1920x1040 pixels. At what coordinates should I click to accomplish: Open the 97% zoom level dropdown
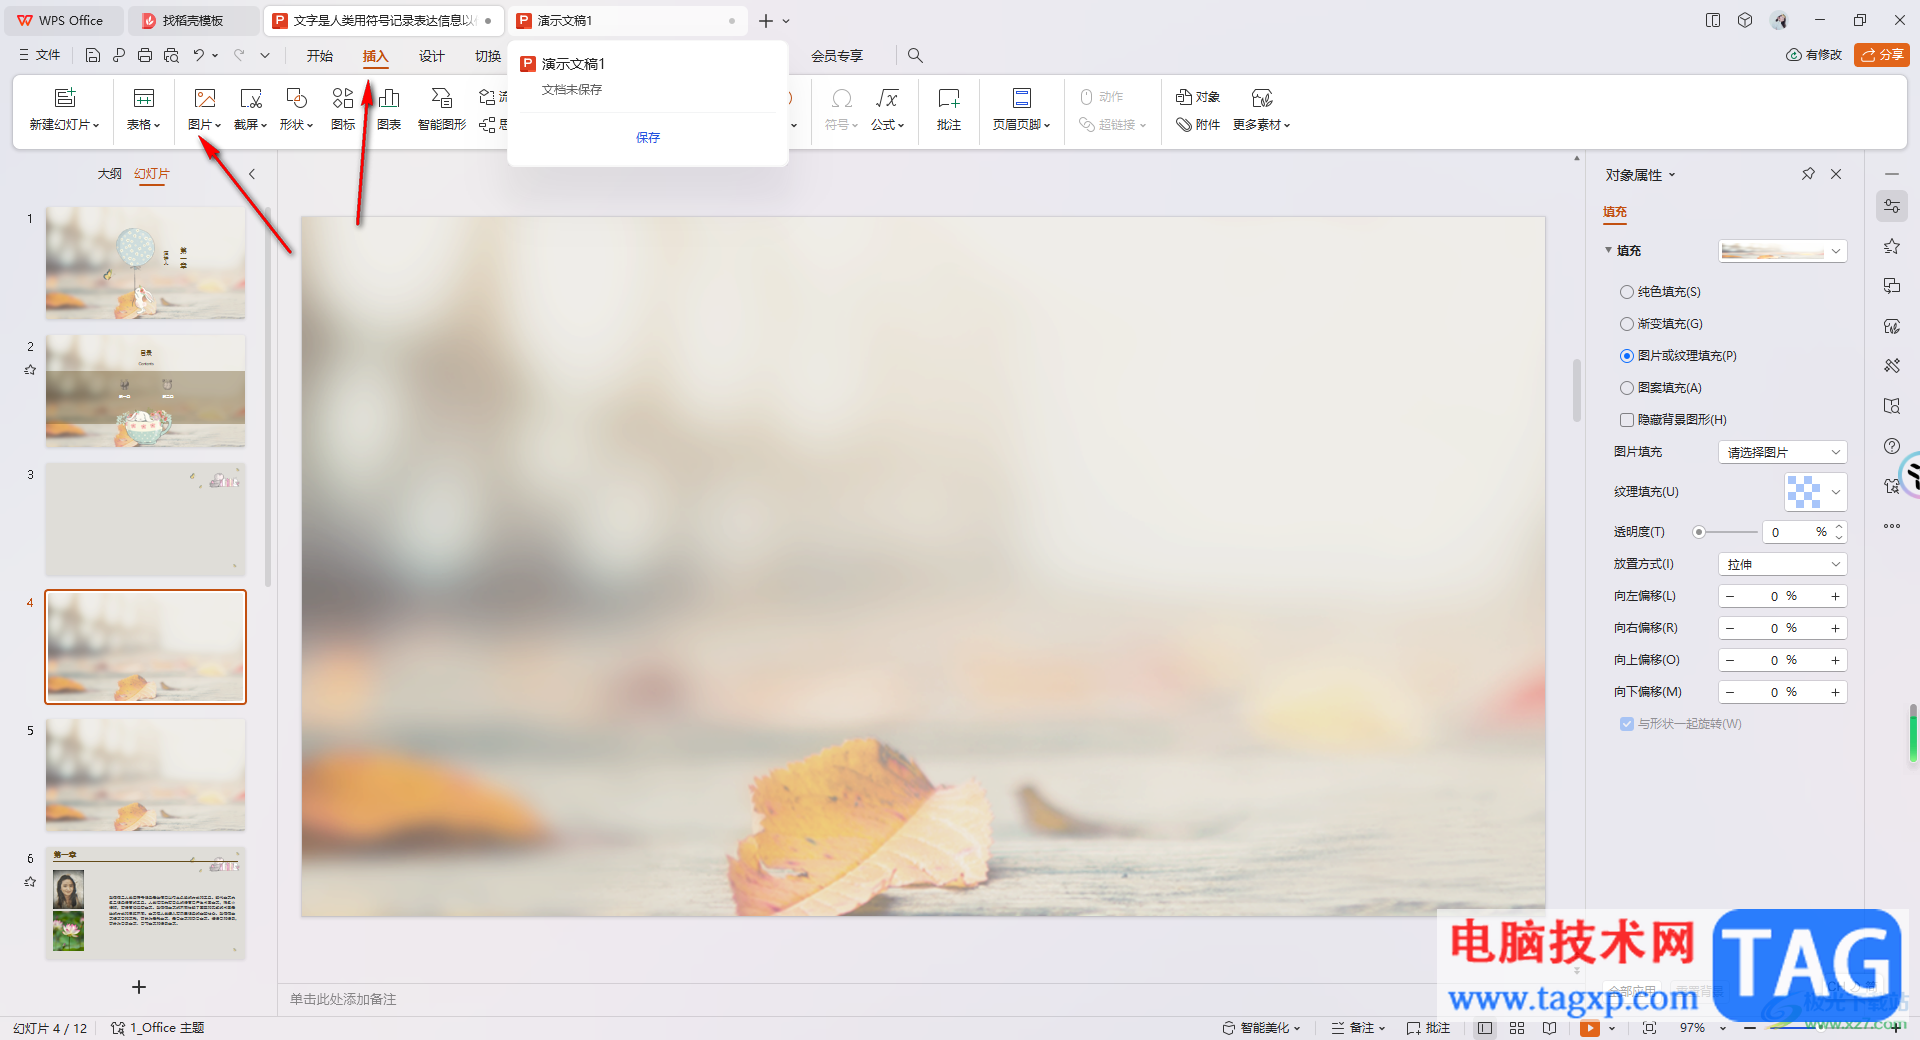click(x=1703, y=1028)
